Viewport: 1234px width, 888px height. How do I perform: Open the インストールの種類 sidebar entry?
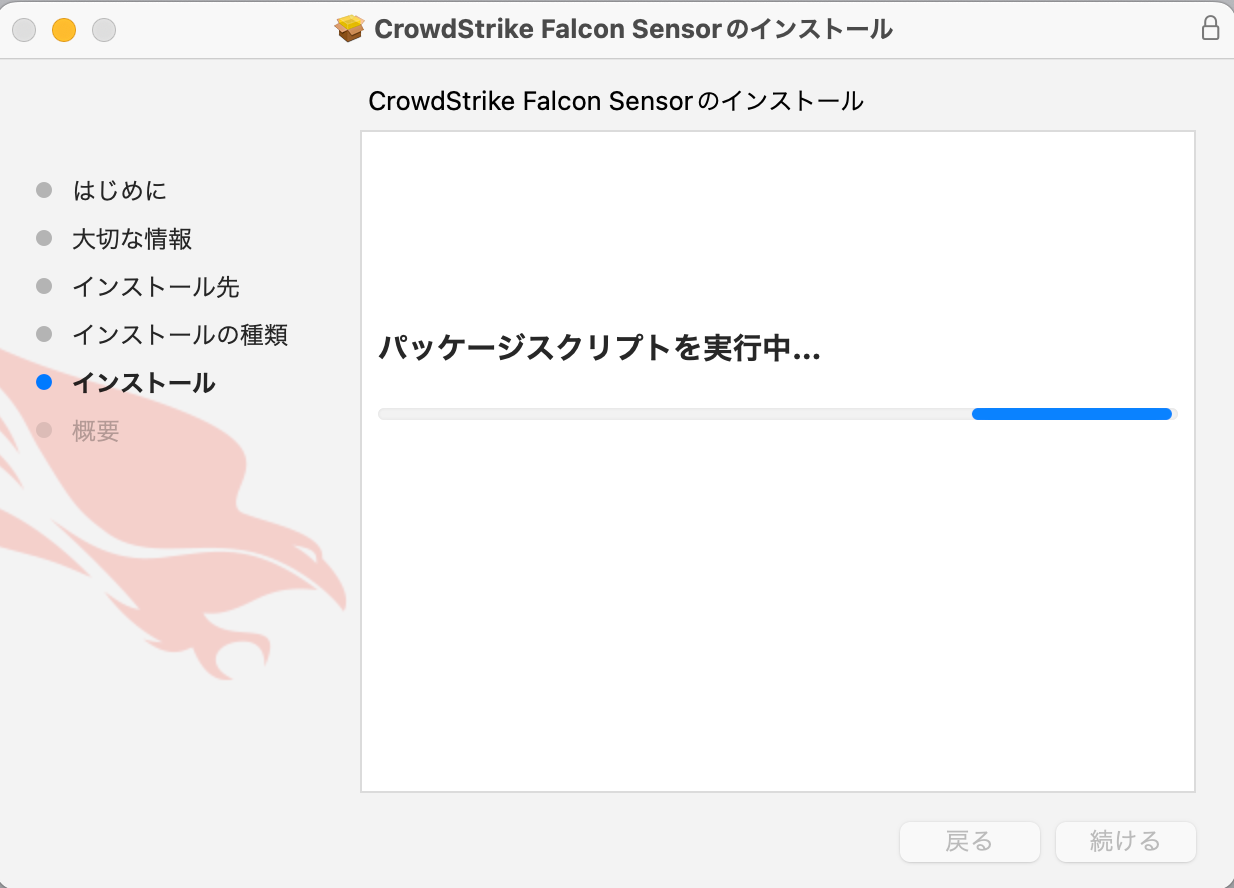(180, 334)
